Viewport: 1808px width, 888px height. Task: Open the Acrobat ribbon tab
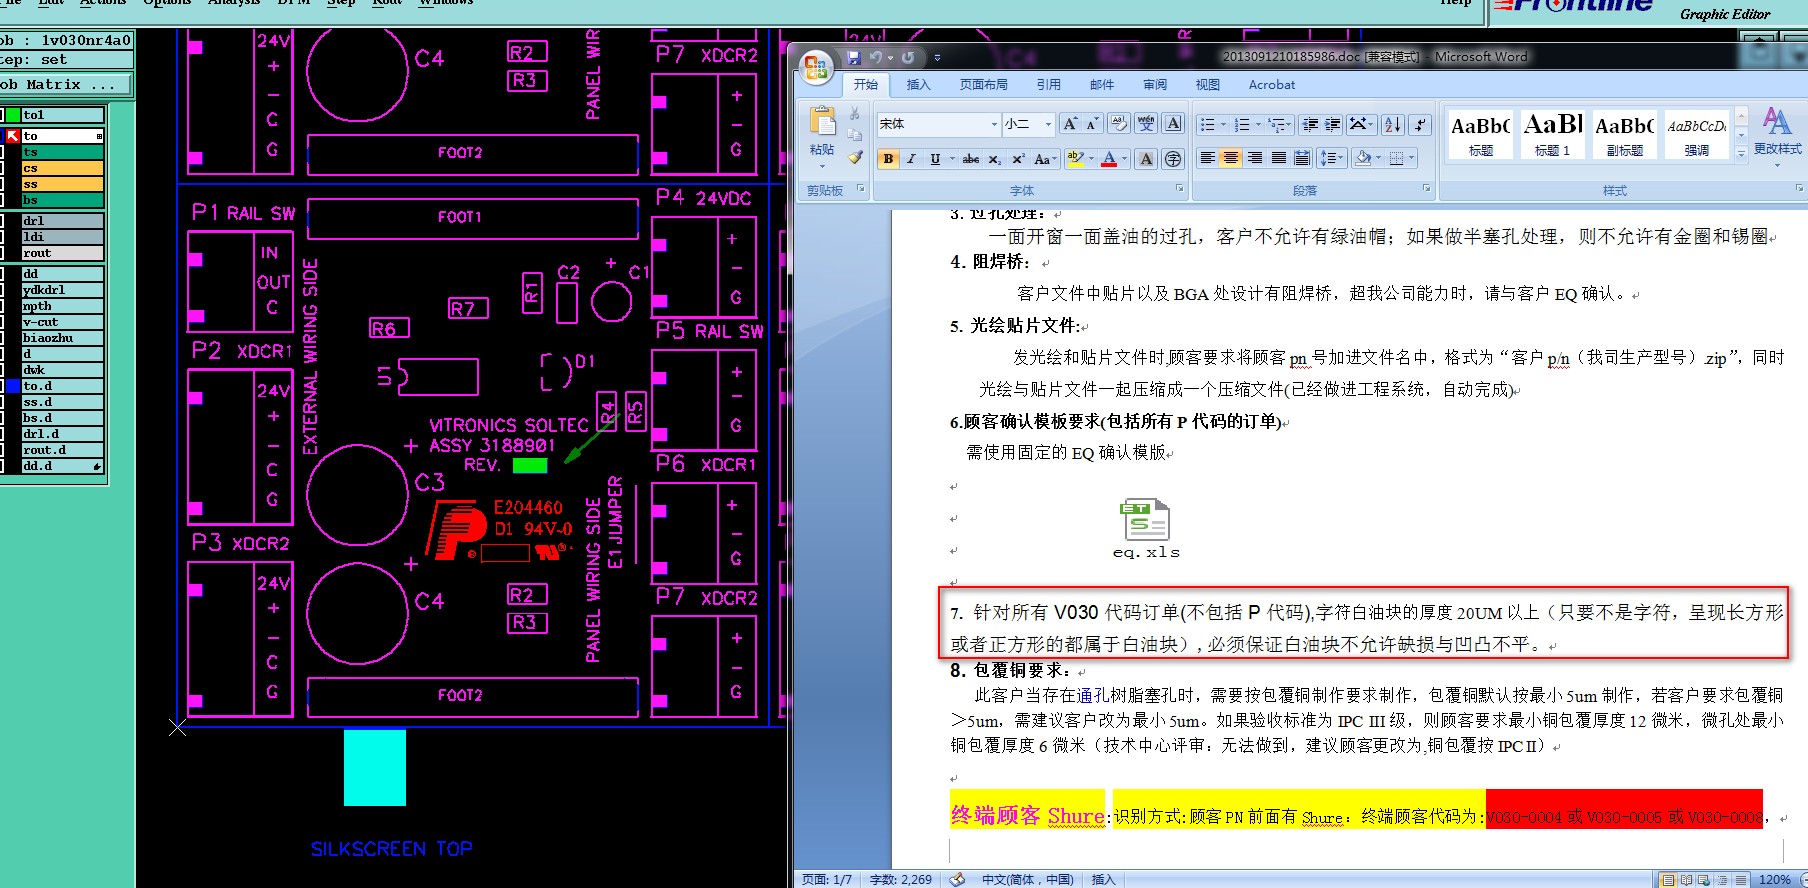(1271, 85)
